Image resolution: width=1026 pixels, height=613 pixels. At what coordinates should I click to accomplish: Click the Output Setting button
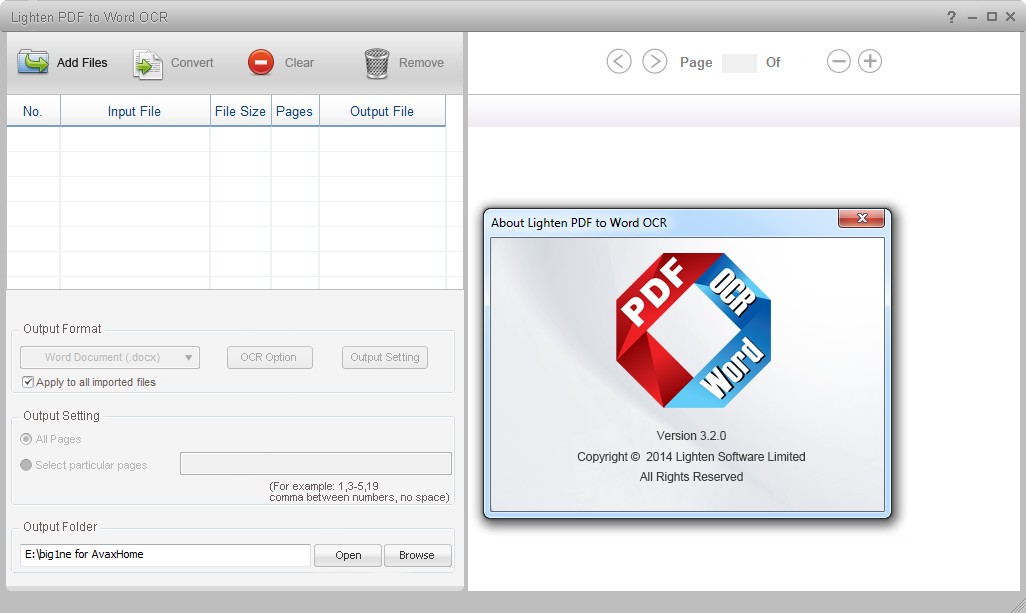pyautogui.click(x=385, y=357)
